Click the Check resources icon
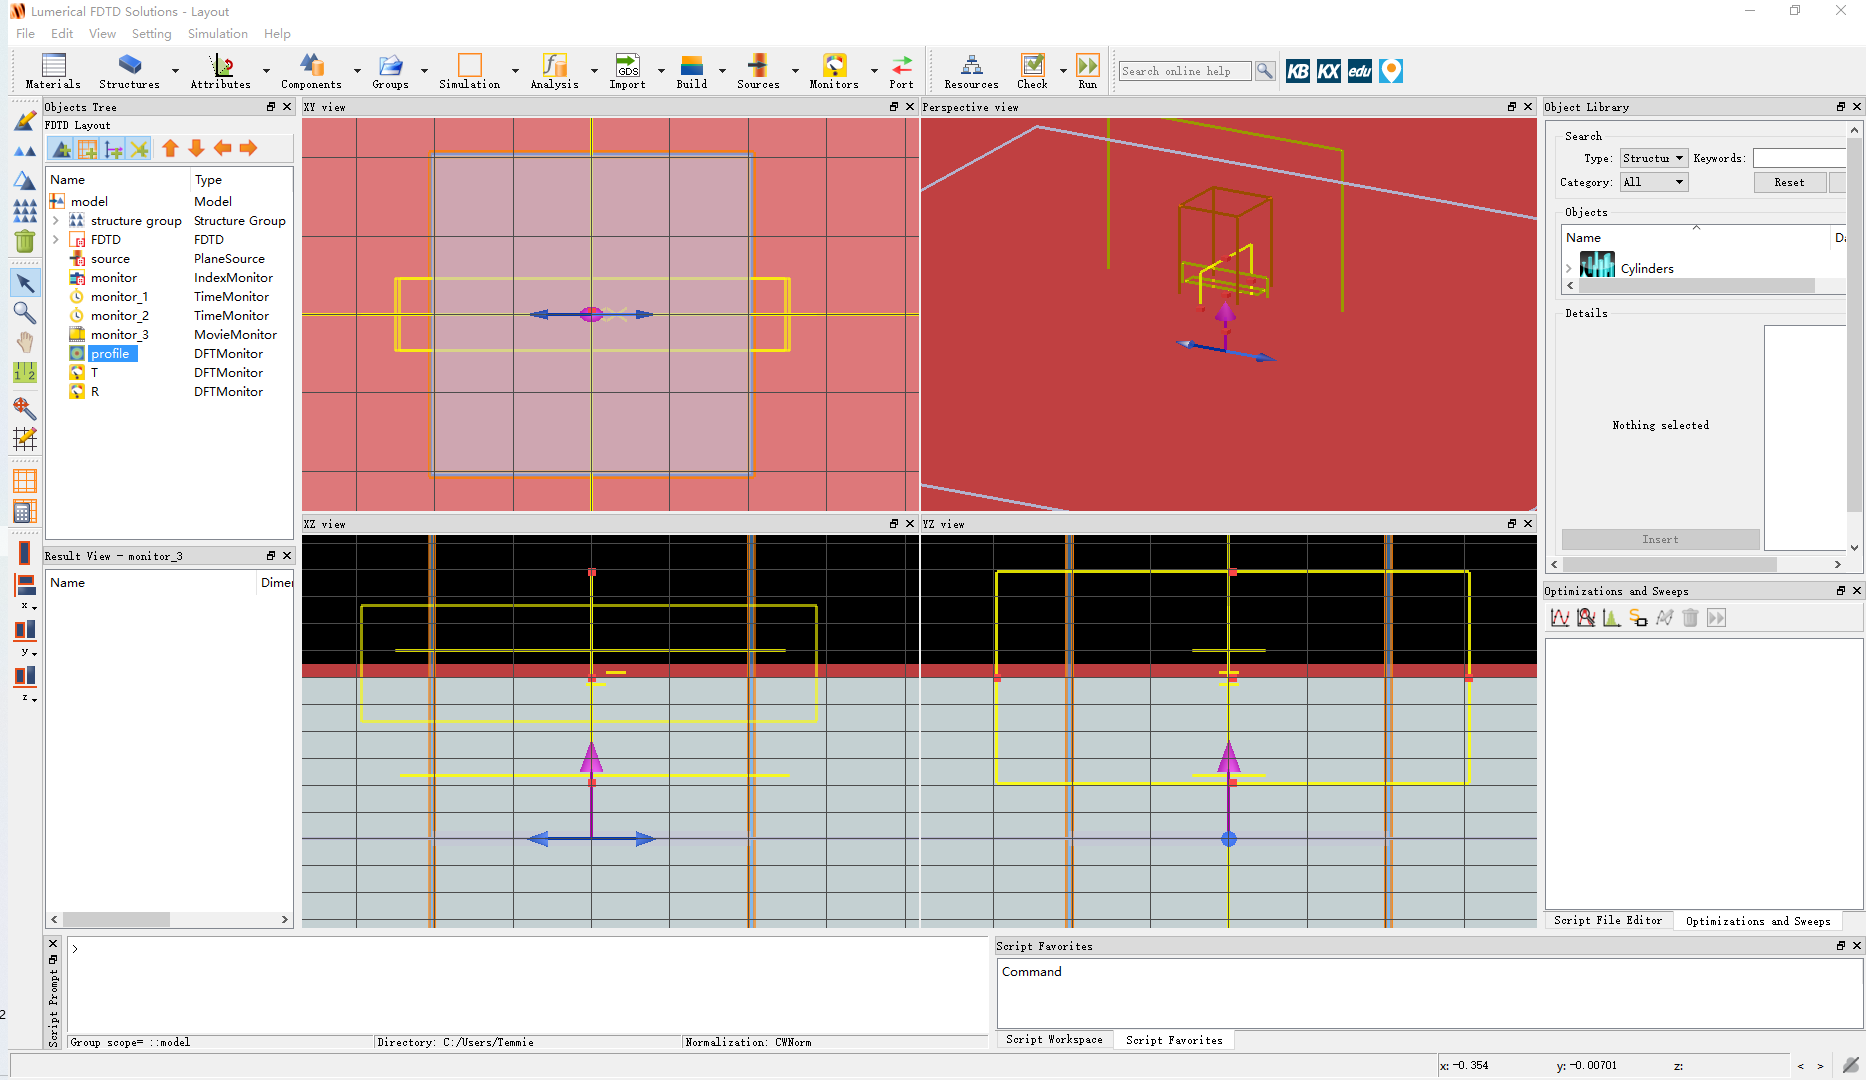Viewport: 1866px width, 1080px height. (x=1032, y=71)
